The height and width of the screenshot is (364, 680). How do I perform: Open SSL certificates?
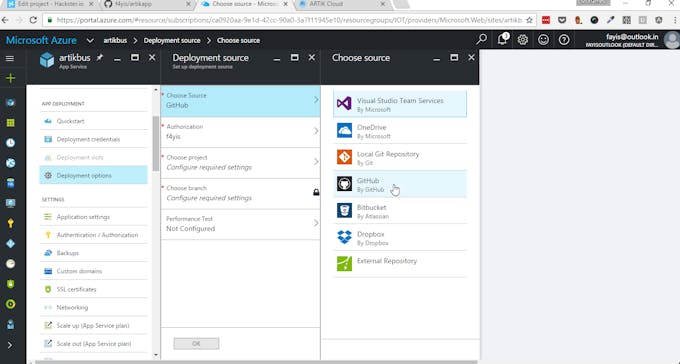[x=93, y=289]
